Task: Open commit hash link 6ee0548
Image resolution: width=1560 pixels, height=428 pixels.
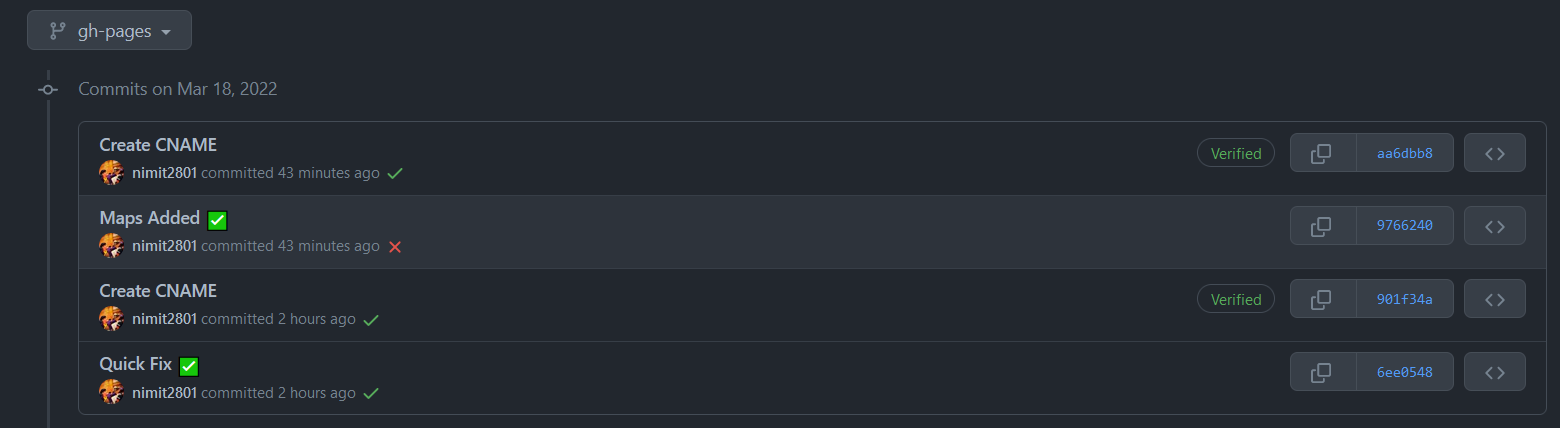Action: coord(1404,372)
